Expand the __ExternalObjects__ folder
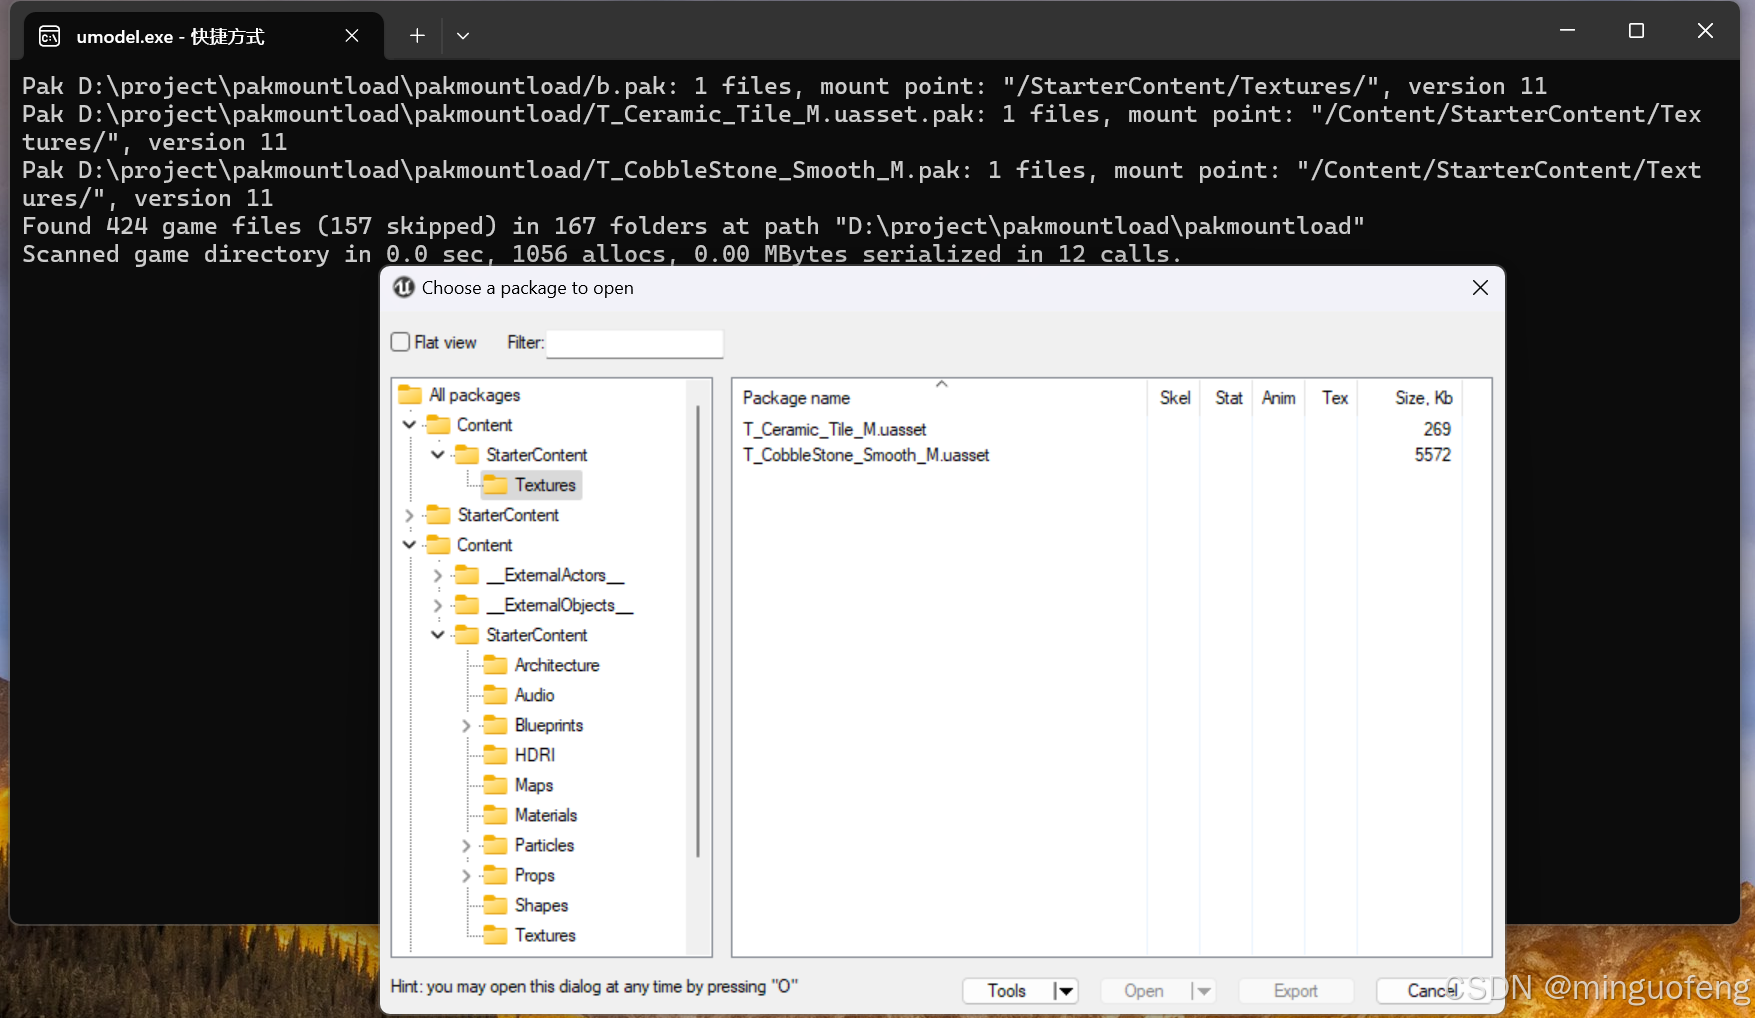This screenshot has width=1755, height=1018. [x=438, y=605]
